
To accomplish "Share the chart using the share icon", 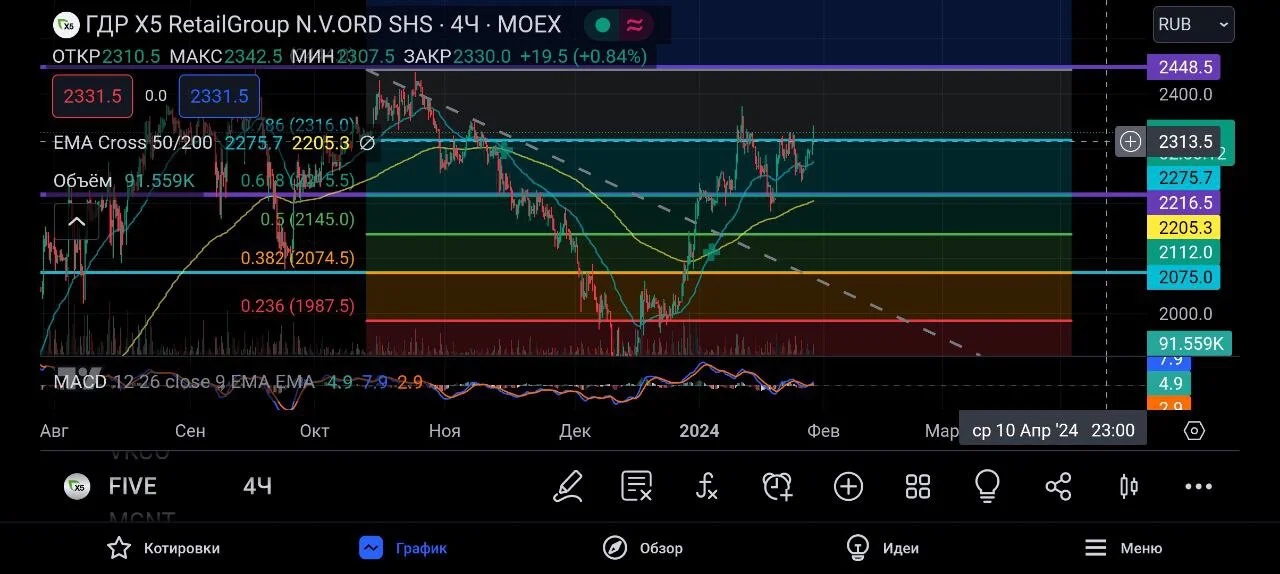I will [x=1058, y=486].
